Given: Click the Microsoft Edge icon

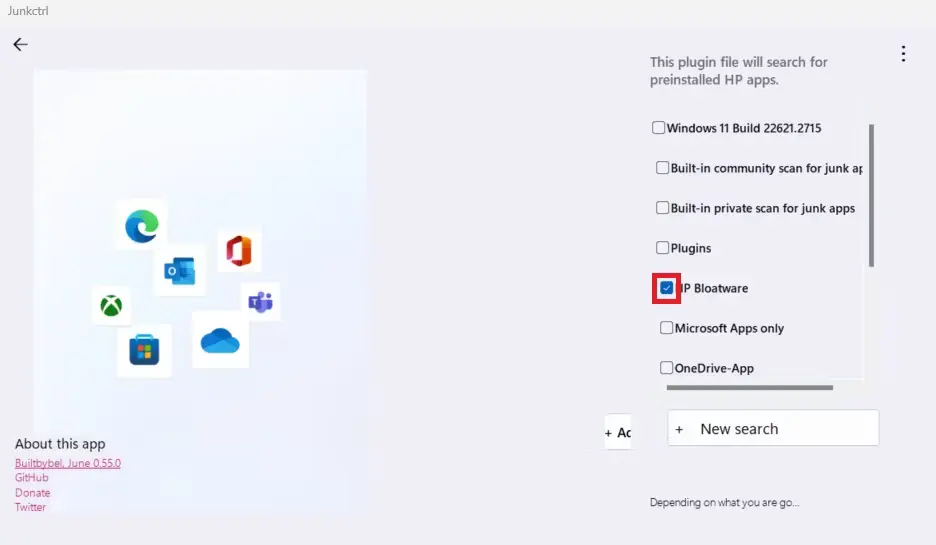Looking at the screenshot, I should coord(141,226).
